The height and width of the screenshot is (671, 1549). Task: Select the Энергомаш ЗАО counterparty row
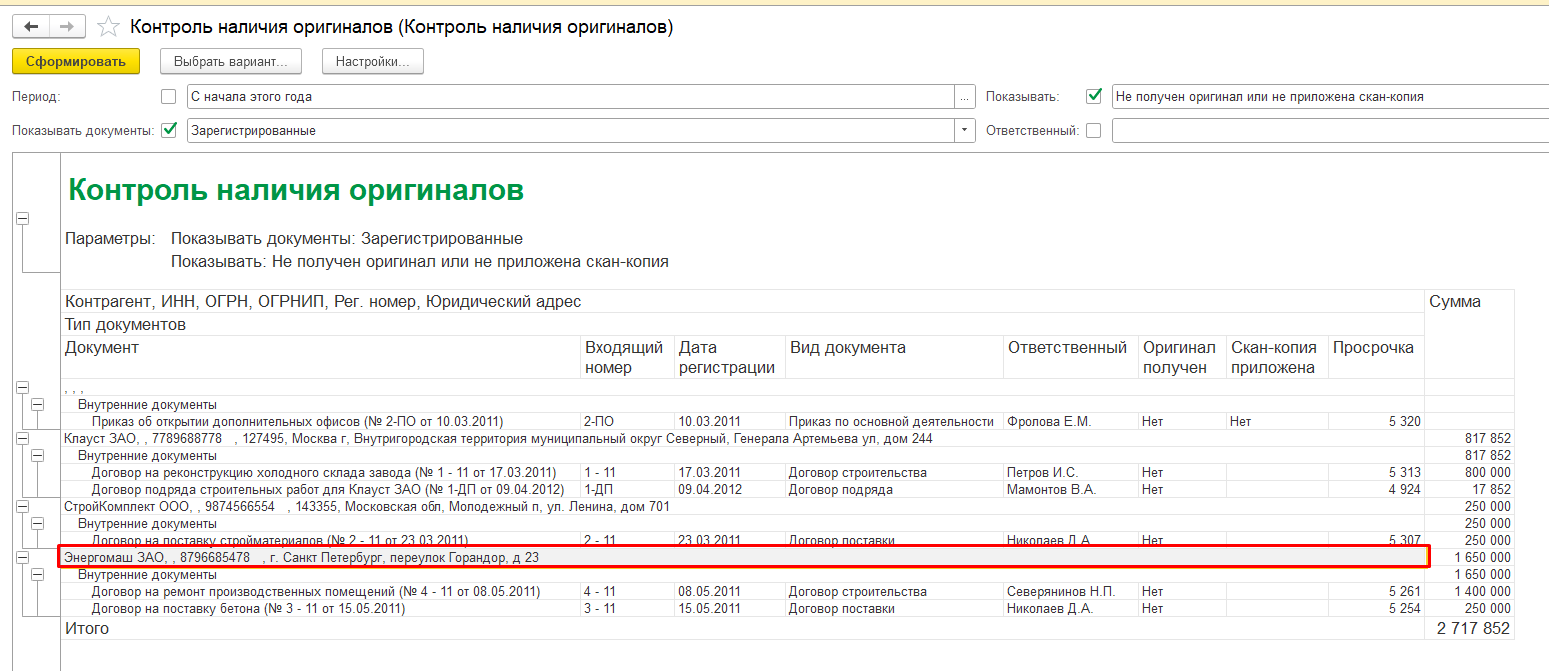tap(743, 557)
